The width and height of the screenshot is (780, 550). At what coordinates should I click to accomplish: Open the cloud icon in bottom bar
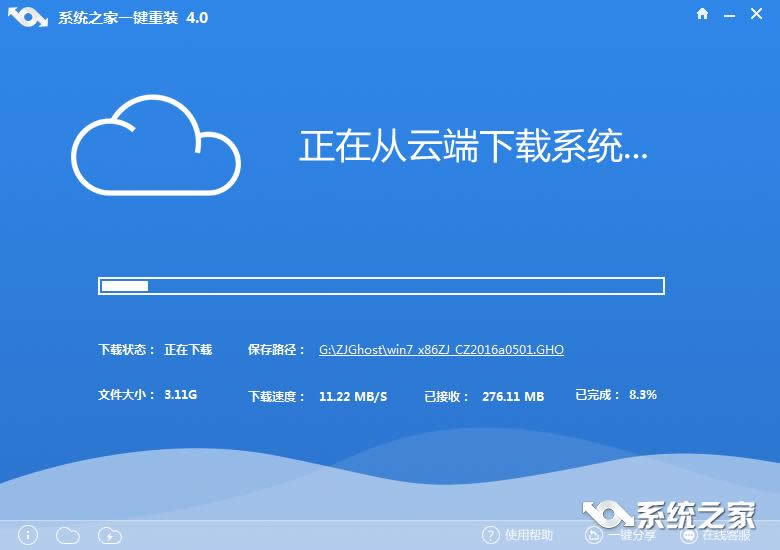(x=68, y=536)
